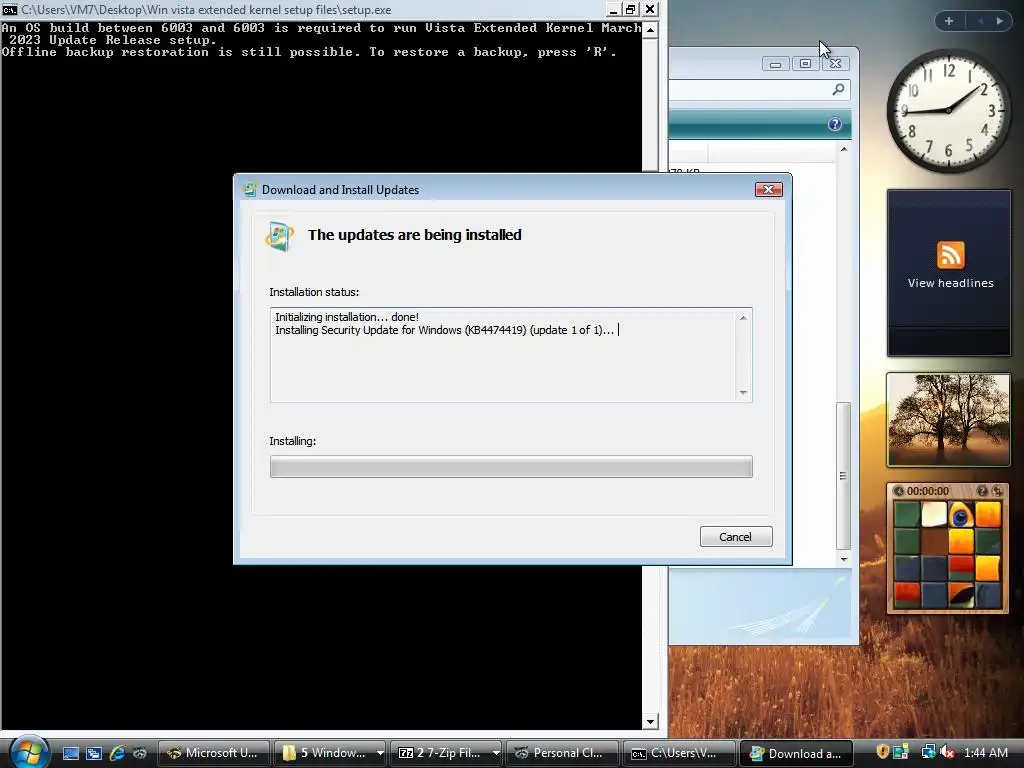Screen dimensions: 1024x768
Task: Click Download a... taskbar button
Action: (795, 753)
